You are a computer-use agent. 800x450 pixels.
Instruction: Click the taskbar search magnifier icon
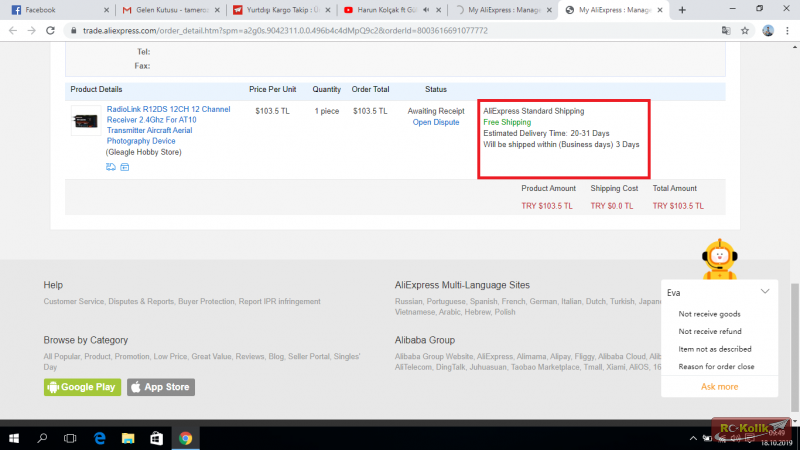tap(42, 438)
